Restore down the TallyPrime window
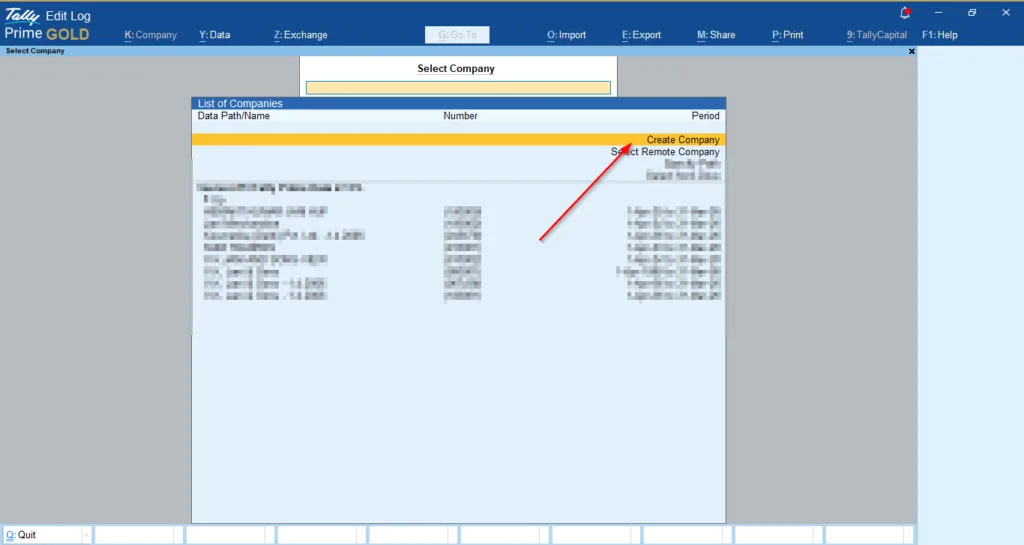Screen dimensions: 1024x545 (x=972, y=12)
